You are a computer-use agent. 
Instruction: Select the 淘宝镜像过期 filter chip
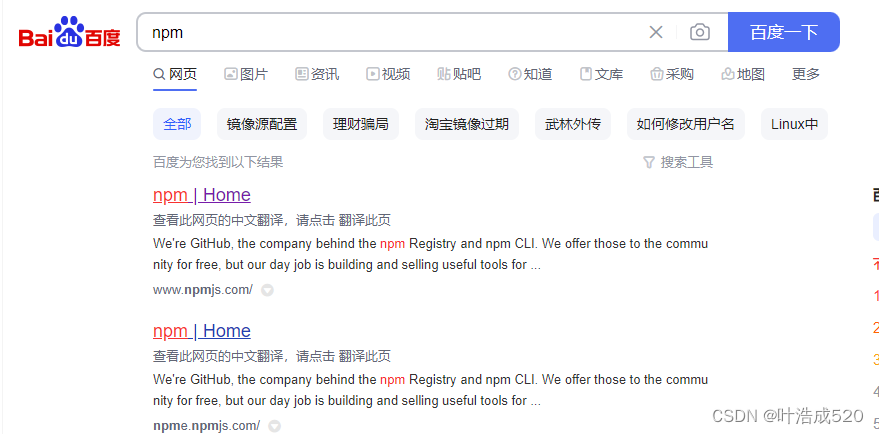pyautogui.click(x=467, y=124)
